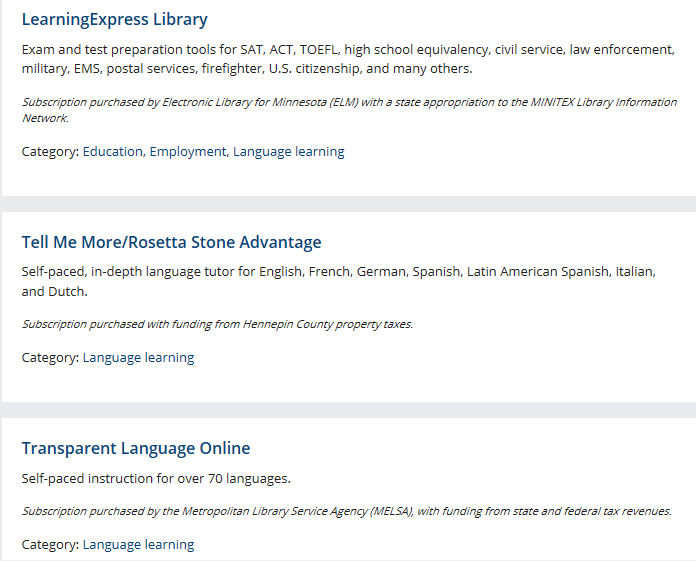
Task: Select Employment category under LearningExpress Library
Action: click(x=188, y=152)
